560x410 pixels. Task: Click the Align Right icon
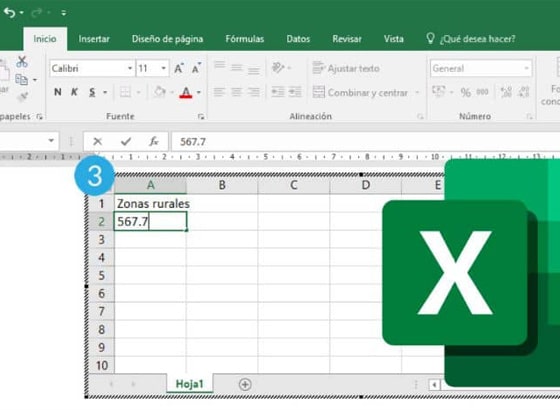coord(254,92)
